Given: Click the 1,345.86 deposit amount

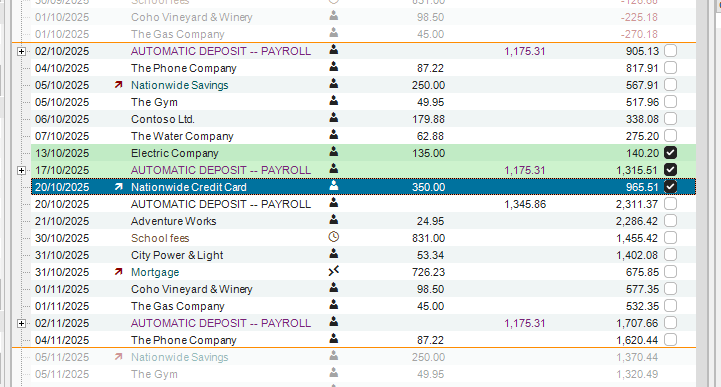Looking at the screenshot, I should pos(525,204).
